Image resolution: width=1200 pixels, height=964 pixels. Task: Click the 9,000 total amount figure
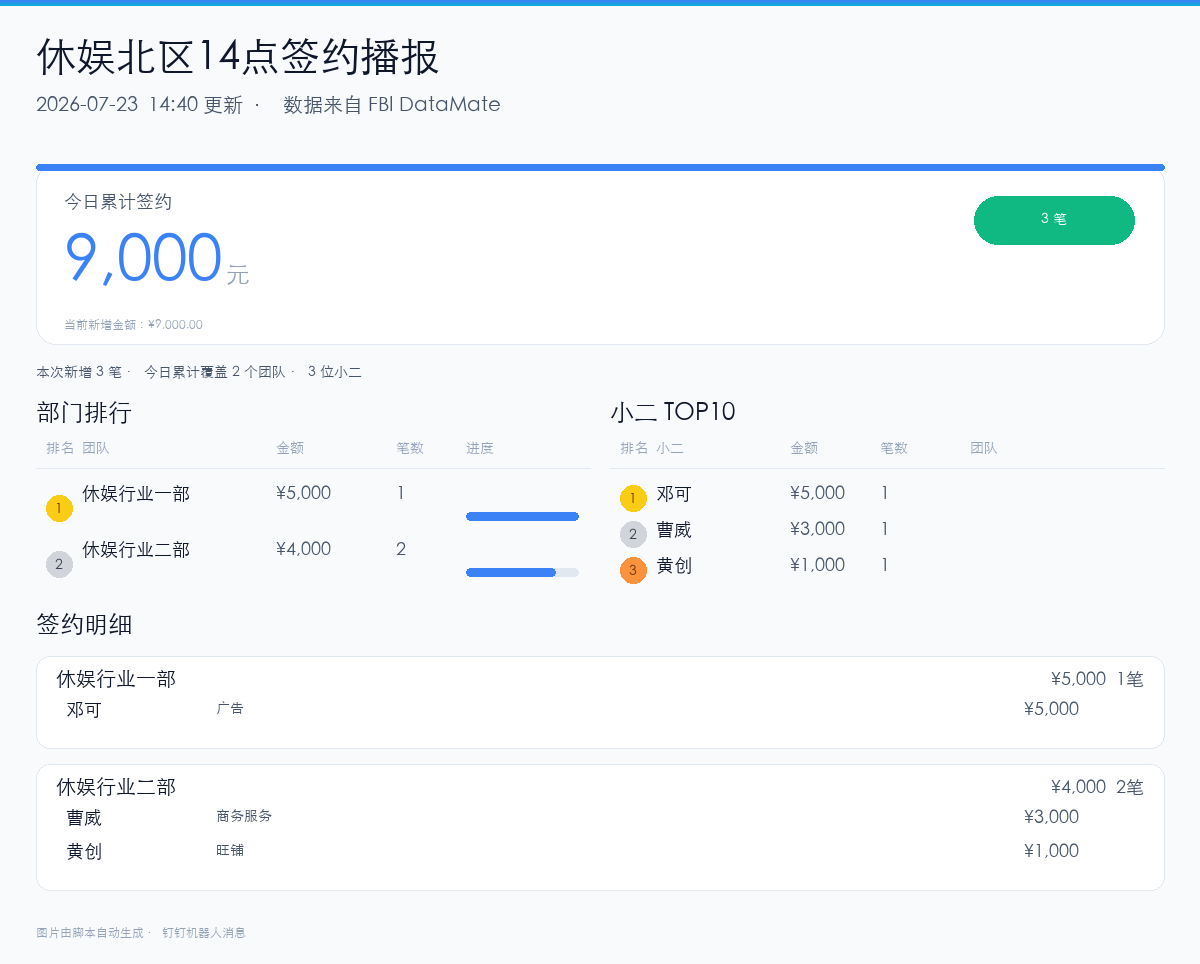pyautogui.click(x=143, y=258)
